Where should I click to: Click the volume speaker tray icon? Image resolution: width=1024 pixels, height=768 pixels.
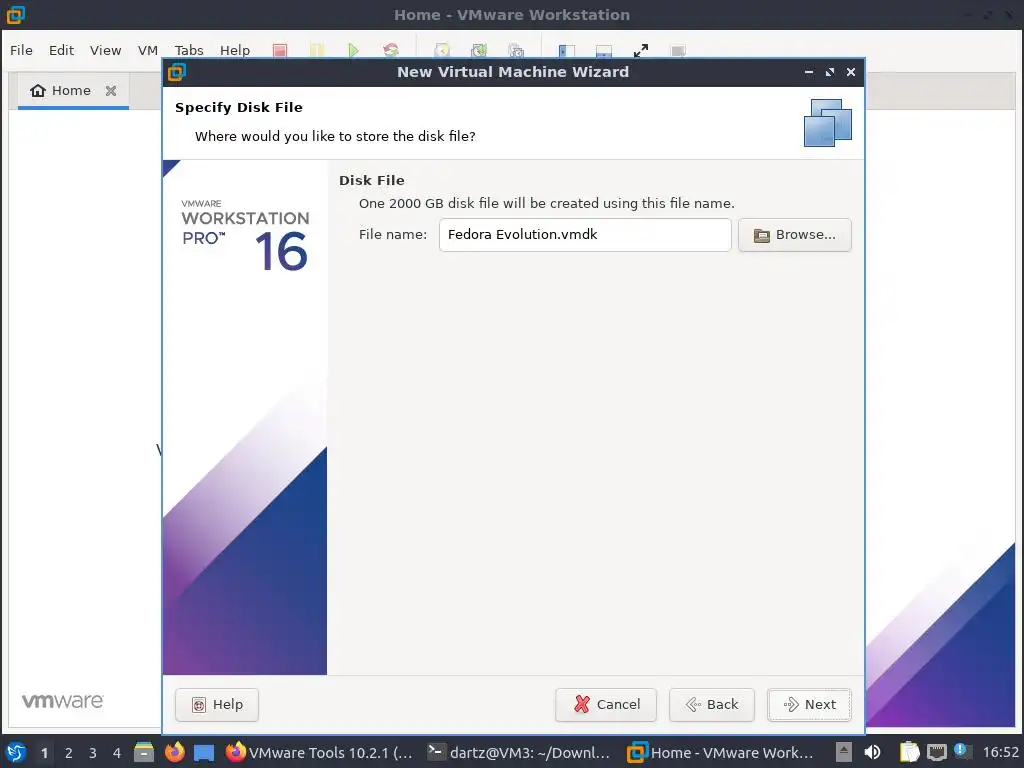tap(872, 752)
